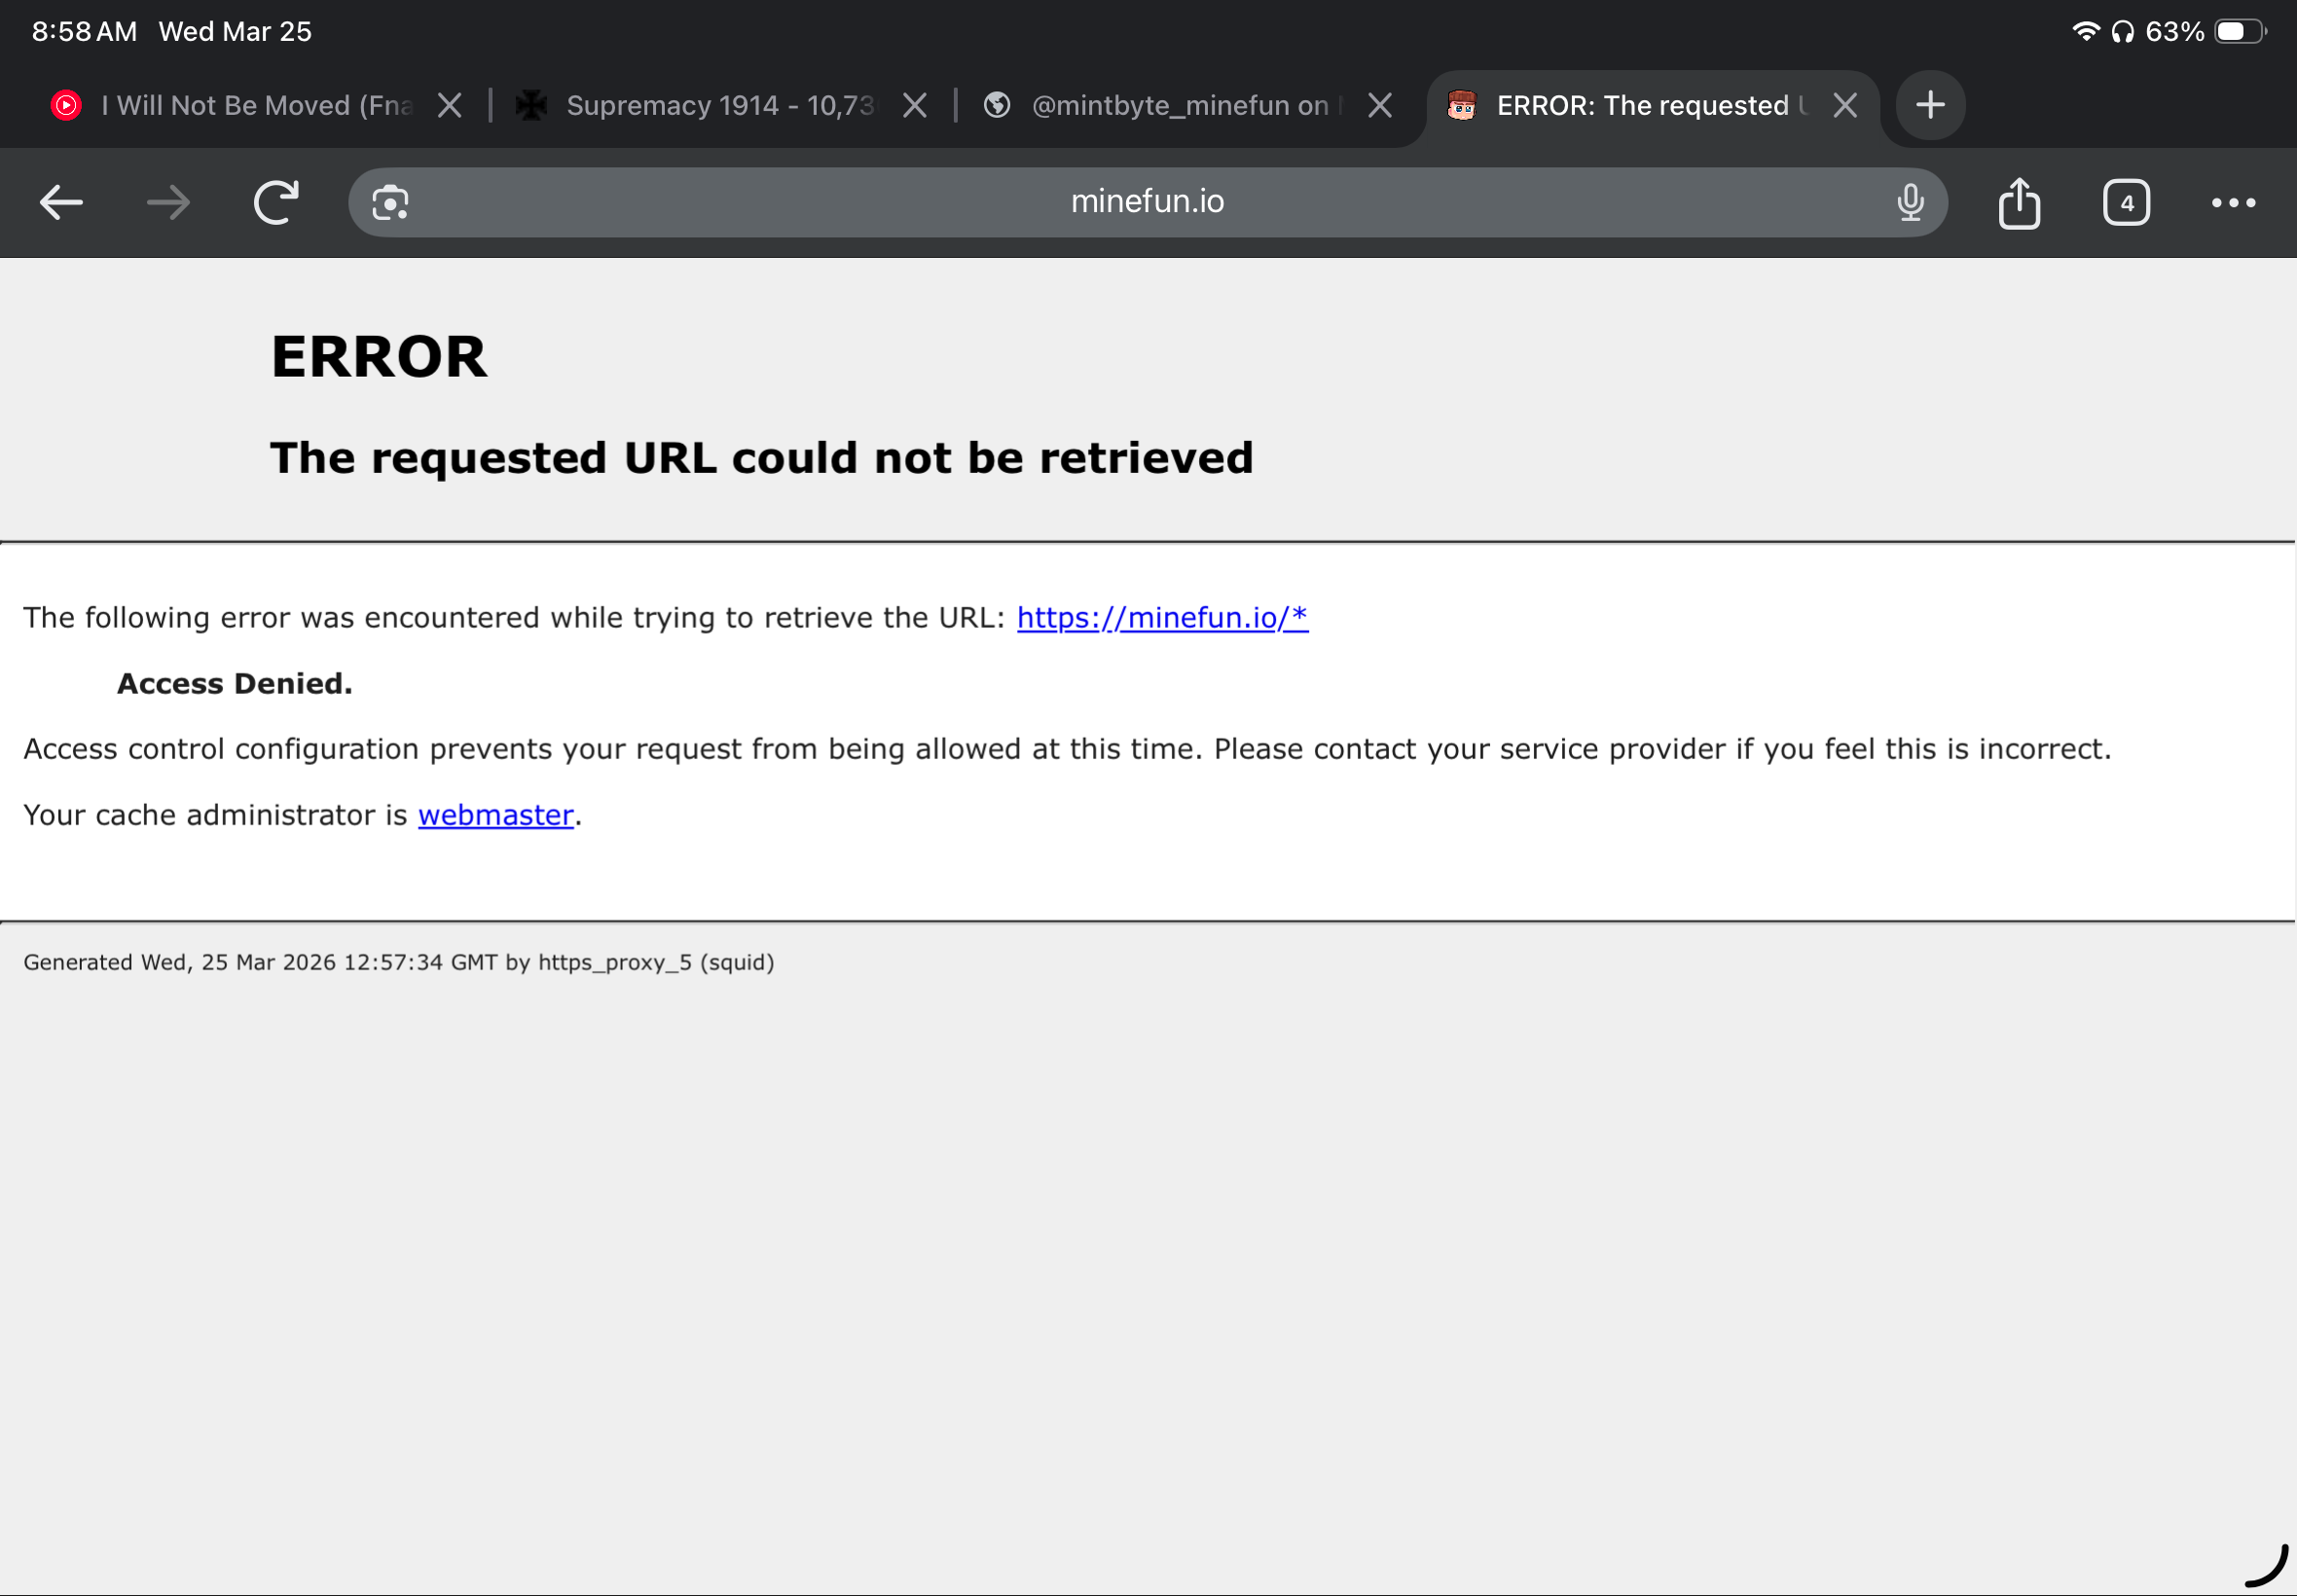2297x1596 pixels.
Task: Show tab switcher with 4 tabs
Action: [x=2126, y=203]
